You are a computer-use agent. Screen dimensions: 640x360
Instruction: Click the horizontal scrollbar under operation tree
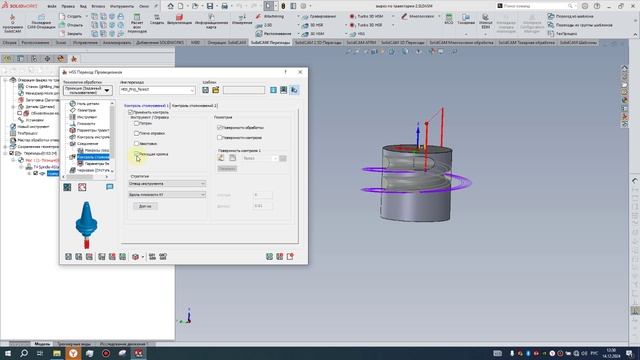point(85,177)
